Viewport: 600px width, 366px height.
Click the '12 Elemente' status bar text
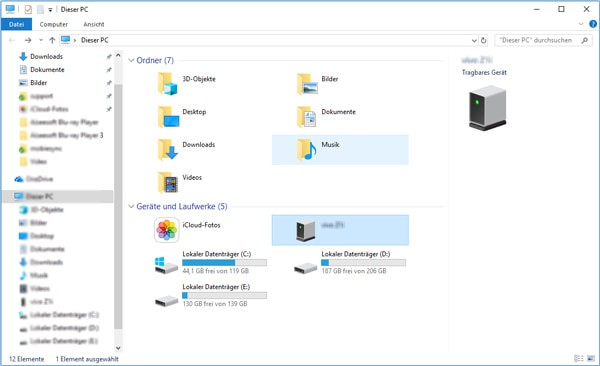(x=26, y=359)
